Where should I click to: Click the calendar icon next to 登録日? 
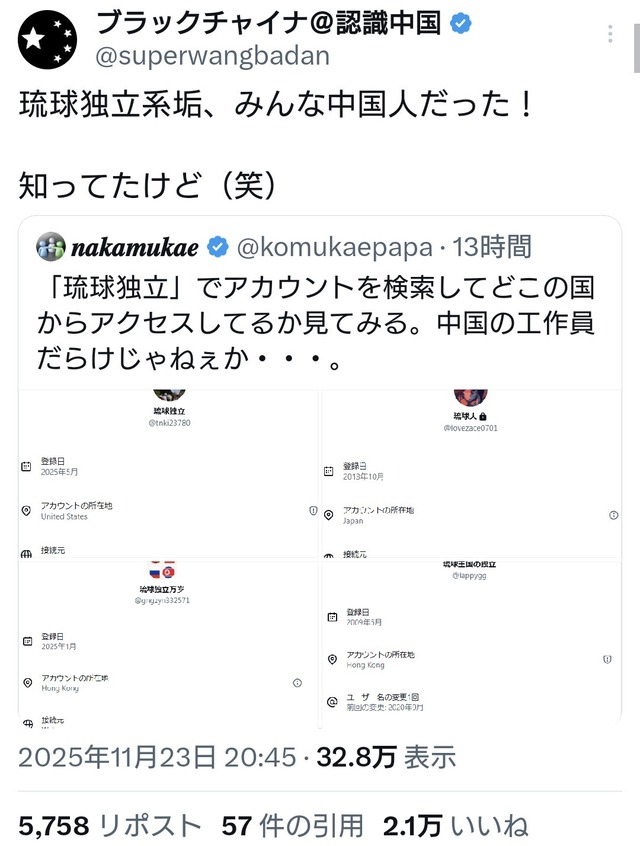(25, 467)
